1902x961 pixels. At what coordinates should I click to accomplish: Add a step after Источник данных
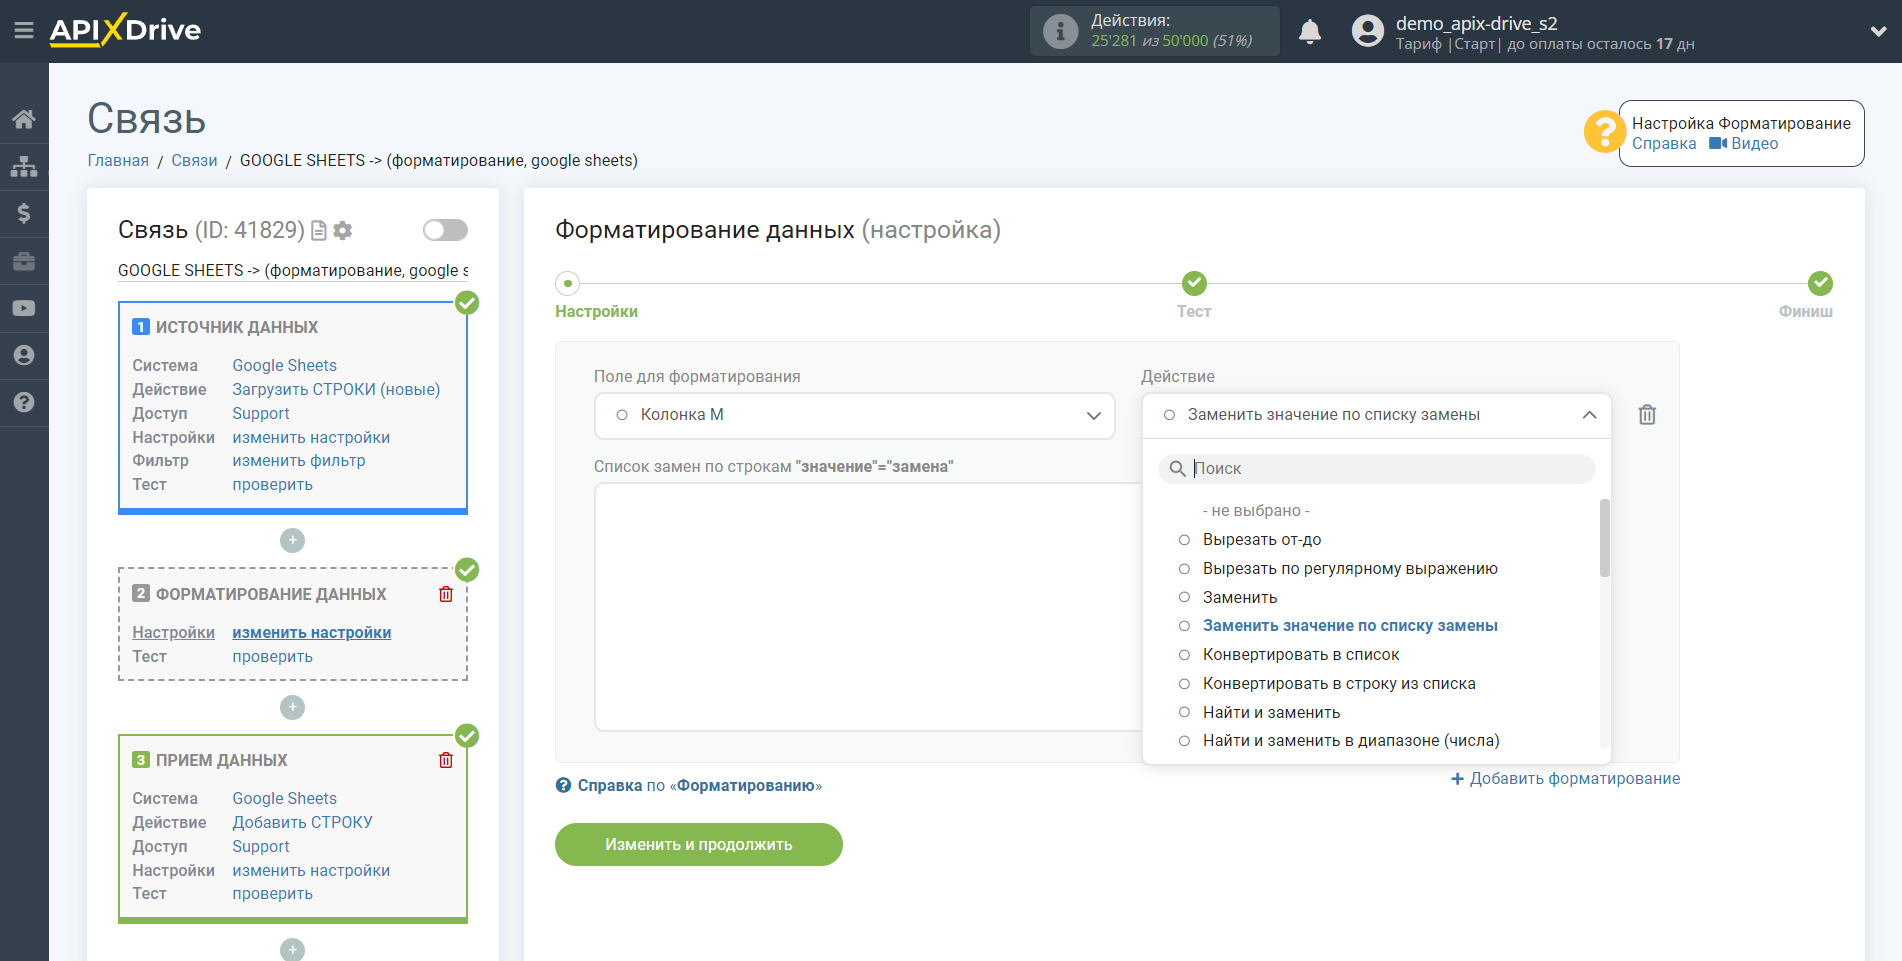292,540
